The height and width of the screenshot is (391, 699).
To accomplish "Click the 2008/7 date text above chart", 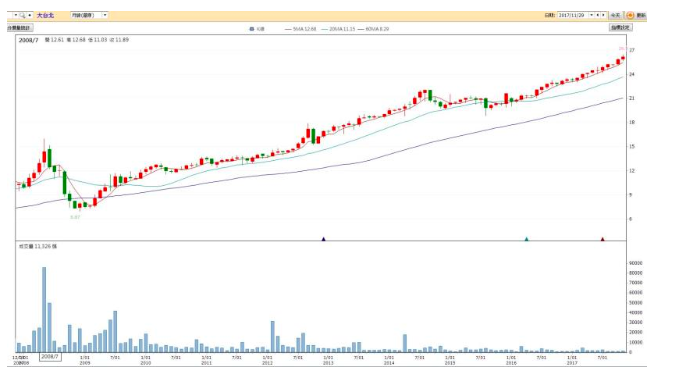I will (29, 40).
